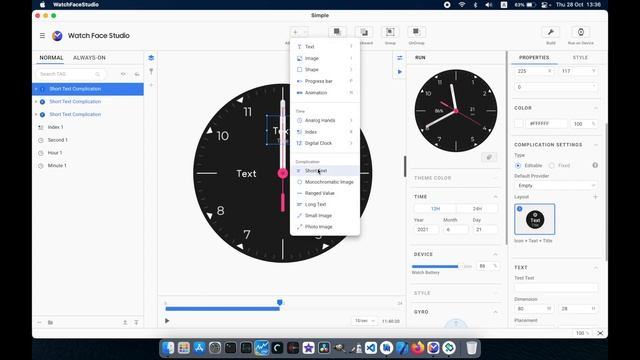The width and height of the screenshot is (640, 360).
Task: Click the info icon next to Fixed
Action: coord(595,165)
